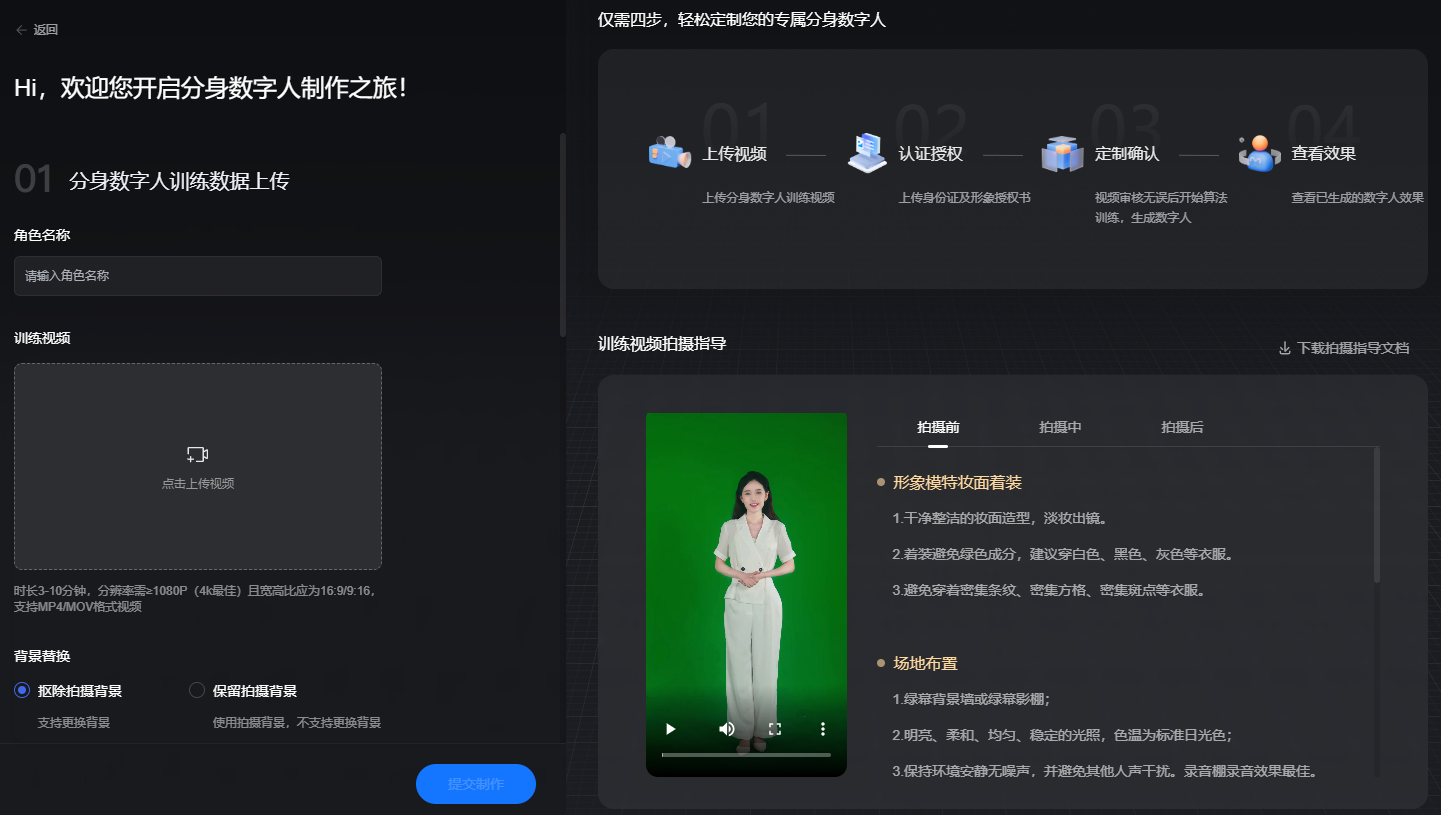Click the 支持更换背景 description text
Viewport: 1441px width, 815px height.
point(74,723)
